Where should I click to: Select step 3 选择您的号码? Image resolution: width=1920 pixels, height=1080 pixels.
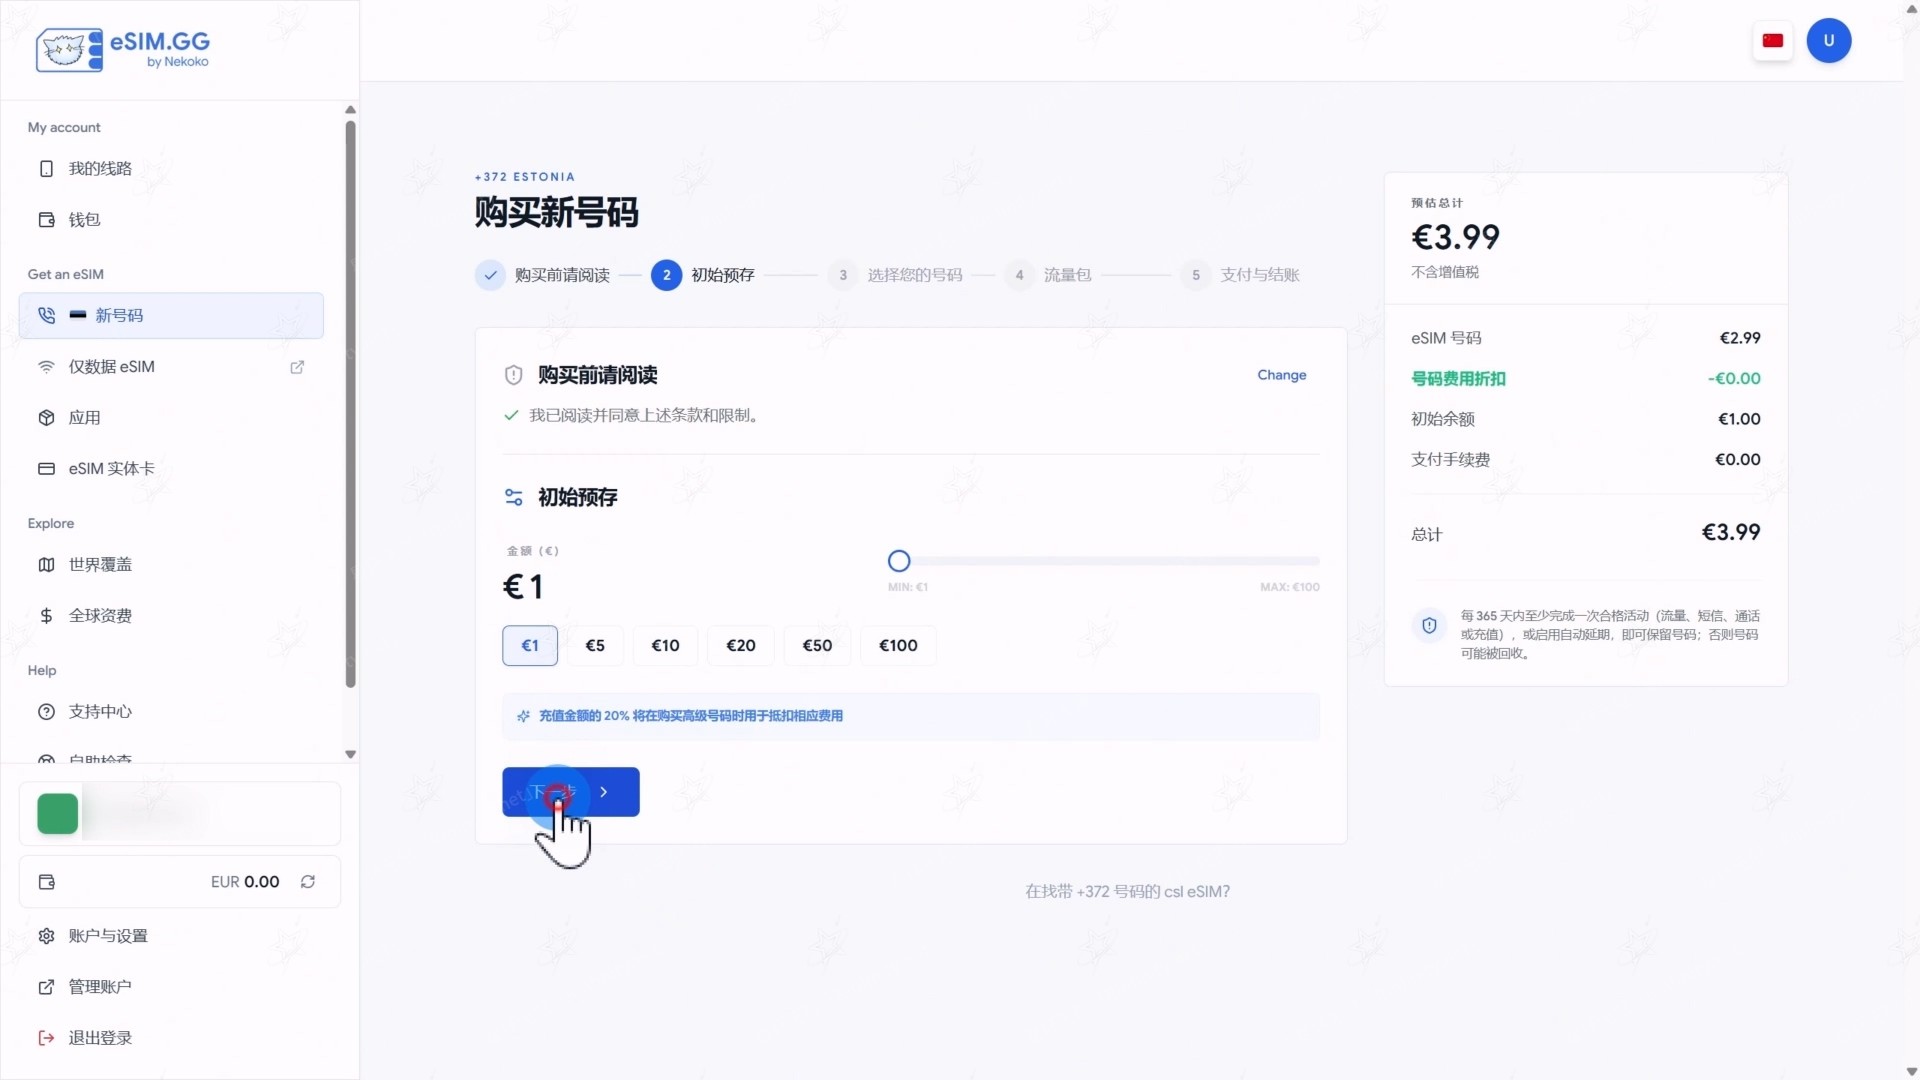[895, 274]
